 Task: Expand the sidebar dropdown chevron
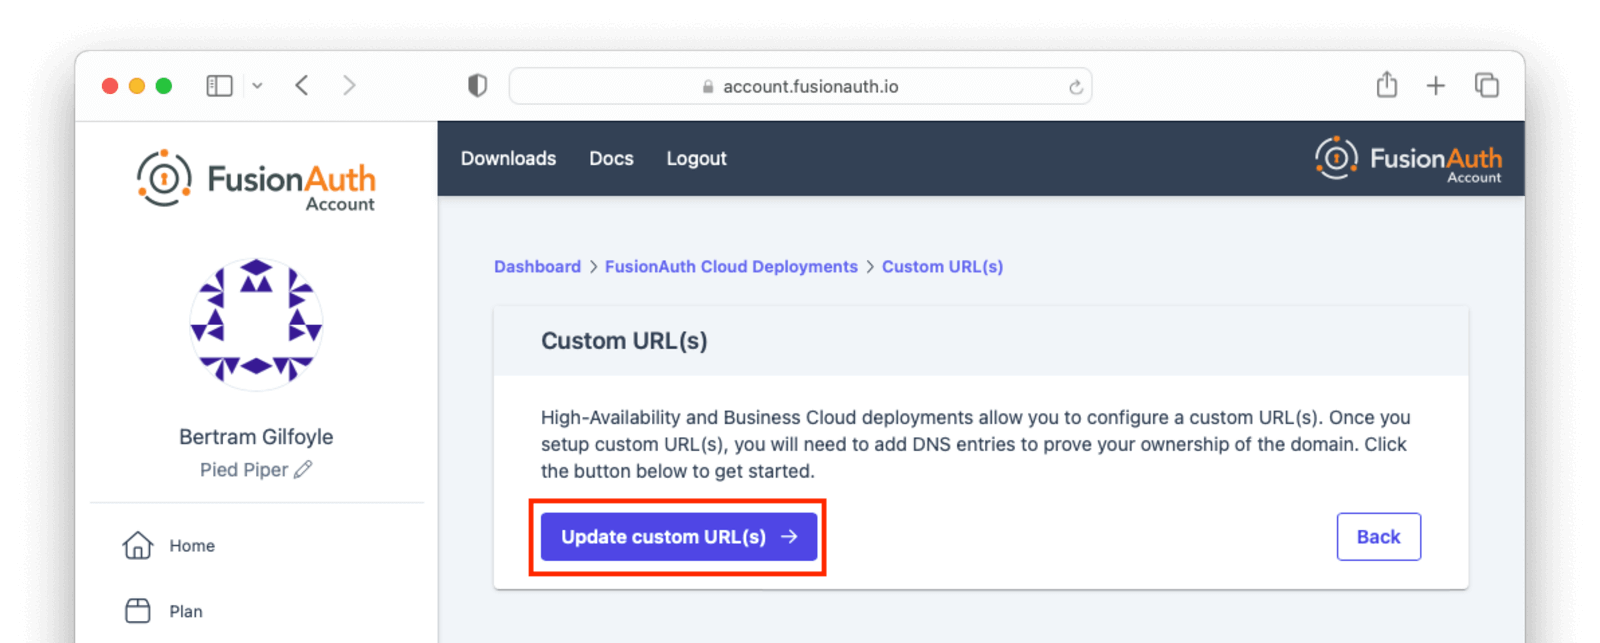[257, 86]
